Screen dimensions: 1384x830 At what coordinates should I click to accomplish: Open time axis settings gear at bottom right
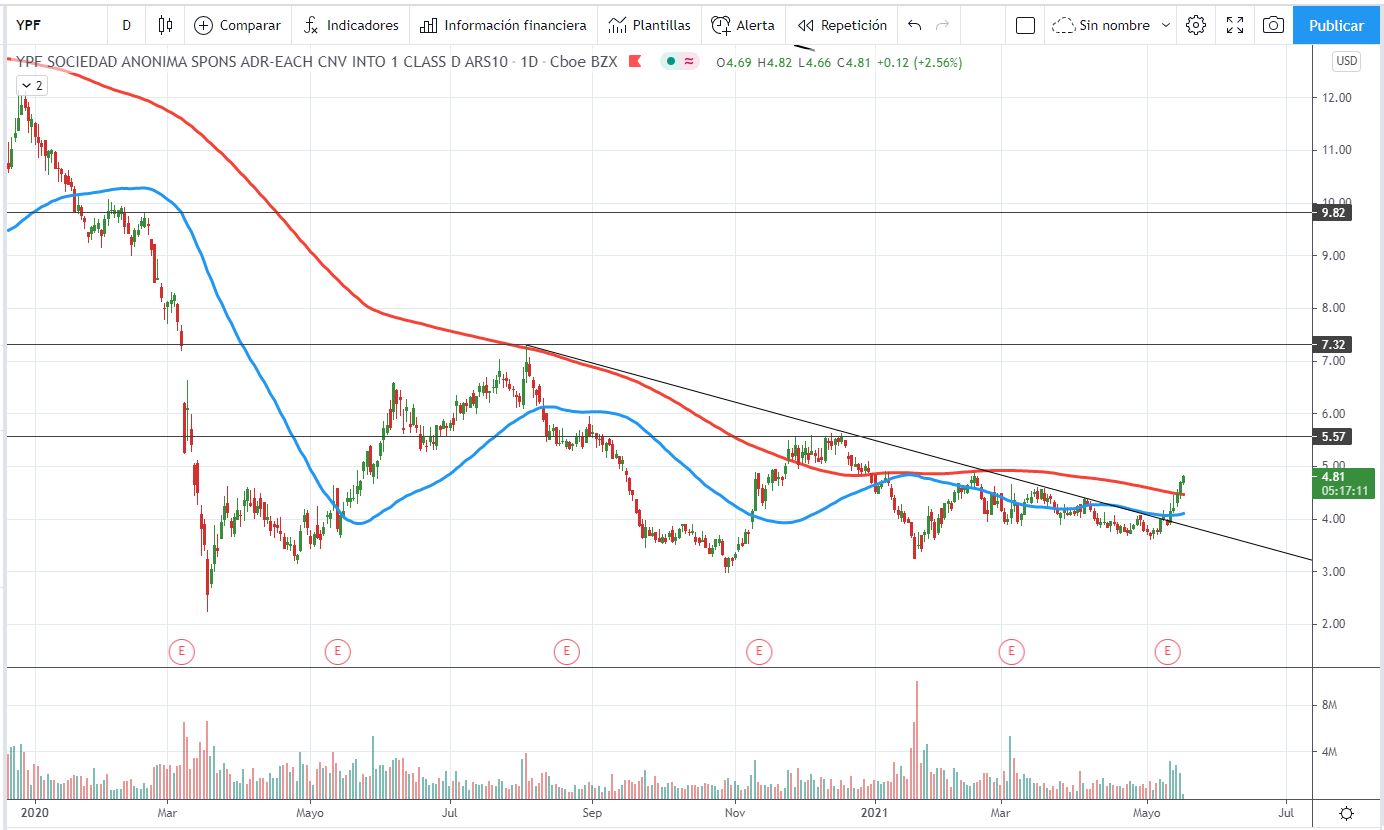1347,813
